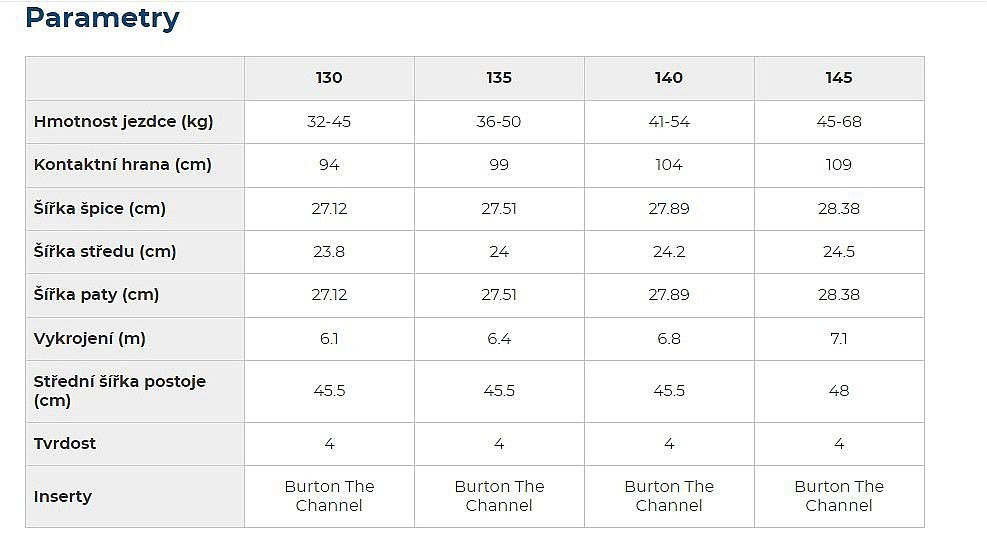Click the 28.38 nose width cell
This screenshot has width=987, height=559.
[839, 208]
